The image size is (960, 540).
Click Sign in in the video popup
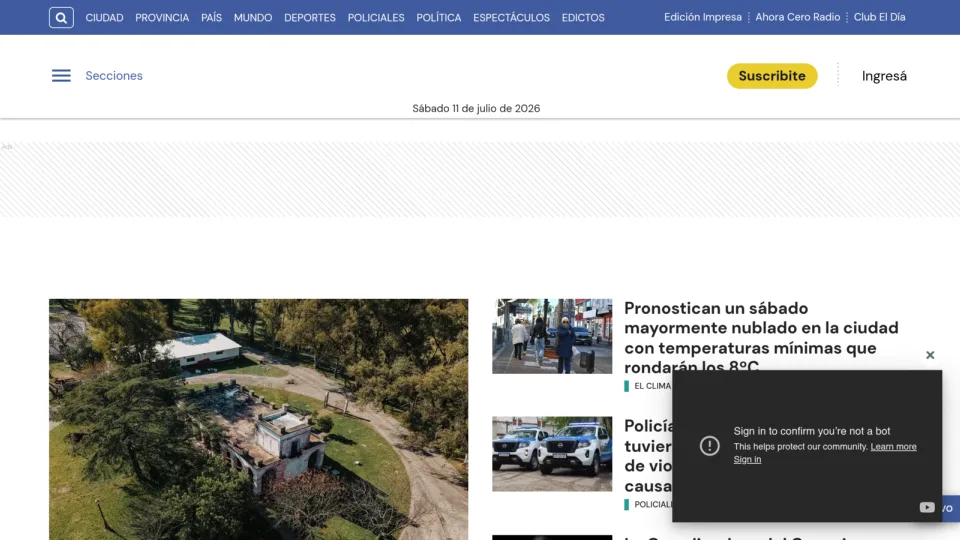click(x=747, y=460)
